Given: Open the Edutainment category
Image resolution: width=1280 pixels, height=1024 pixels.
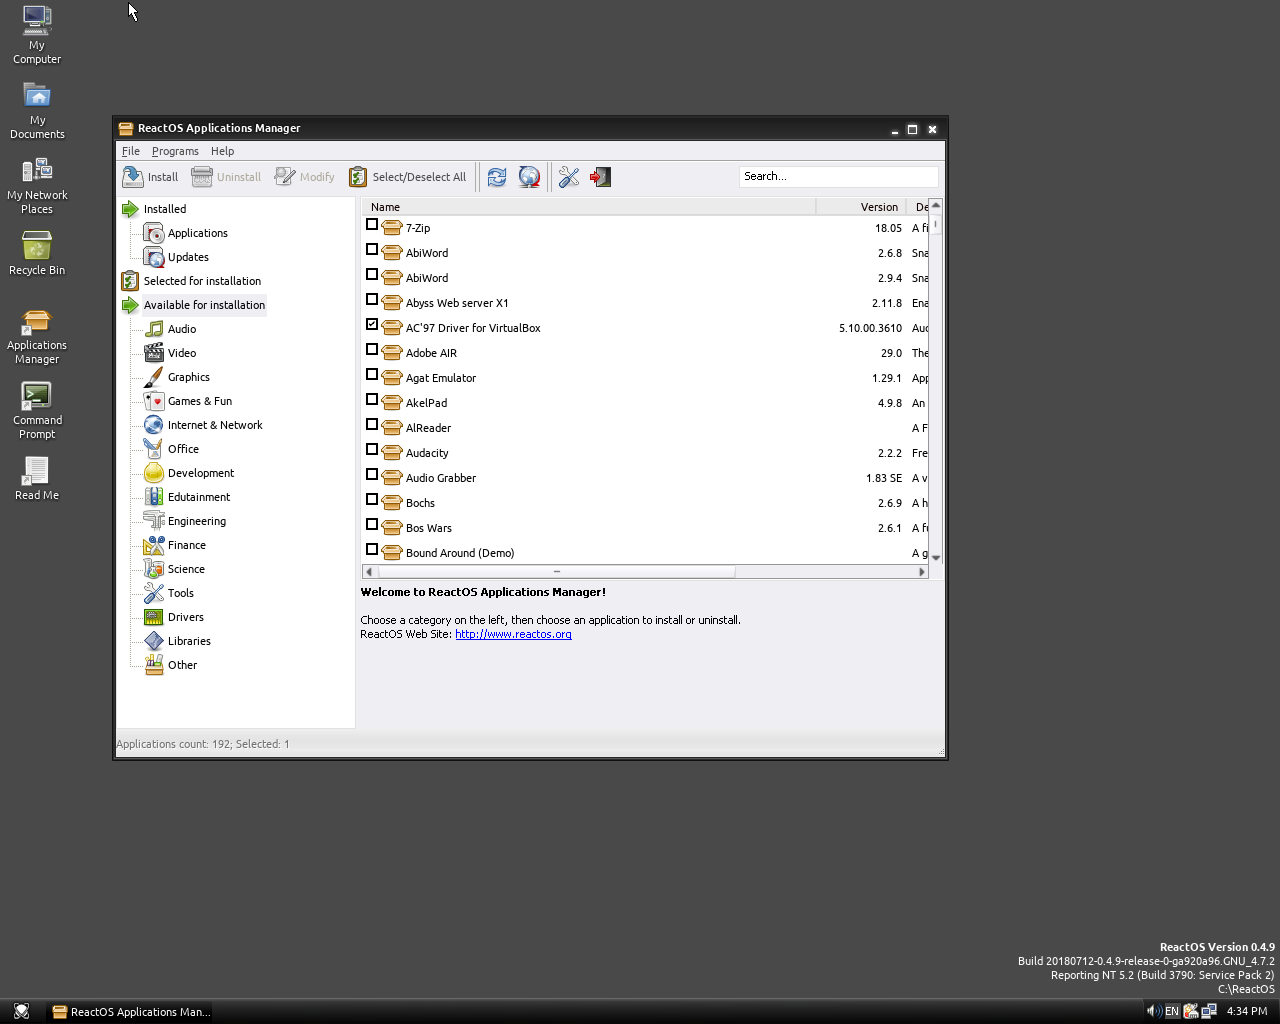Looking at the screenshot, I should click(198, 497).
